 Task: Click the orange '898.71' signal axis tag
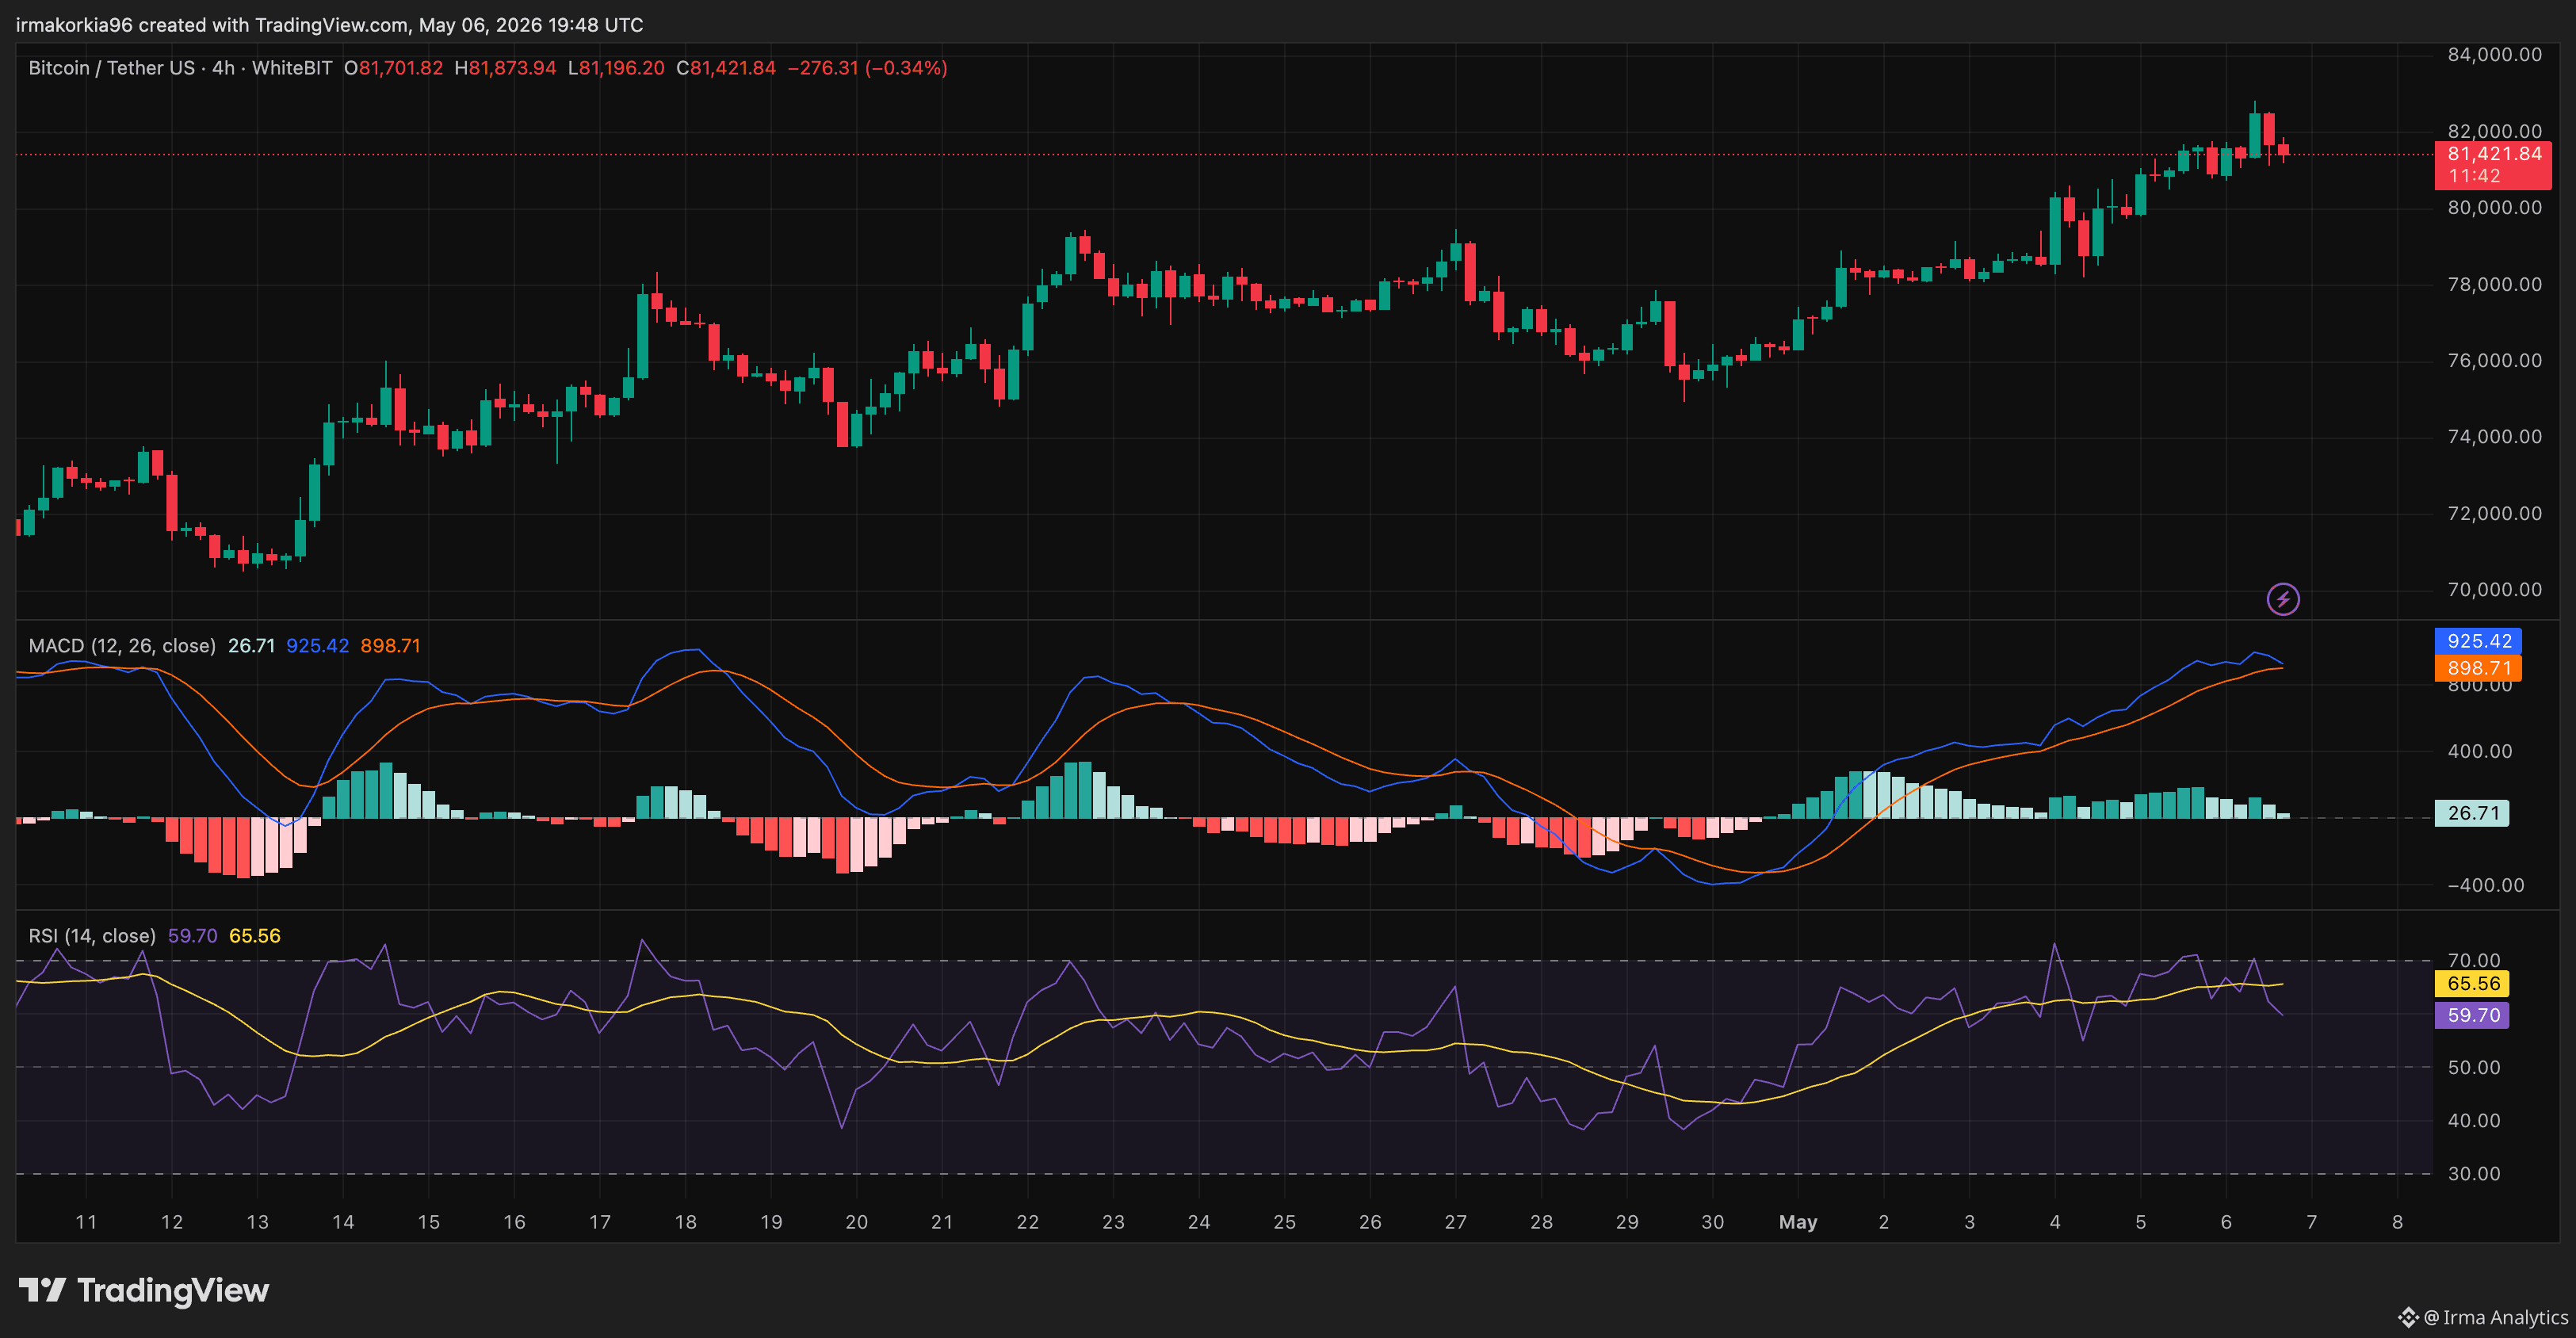coord(2478,668)
